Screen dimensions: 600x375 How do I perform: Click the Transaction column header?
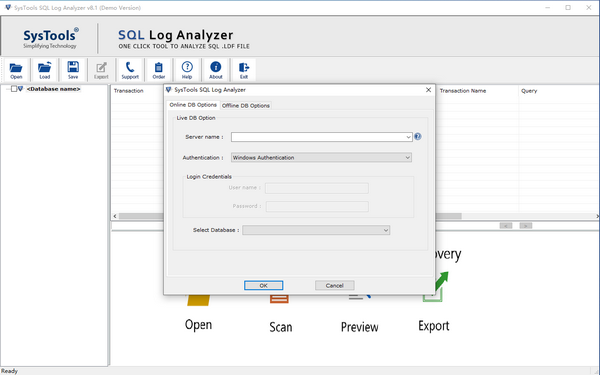coord(129,91)
